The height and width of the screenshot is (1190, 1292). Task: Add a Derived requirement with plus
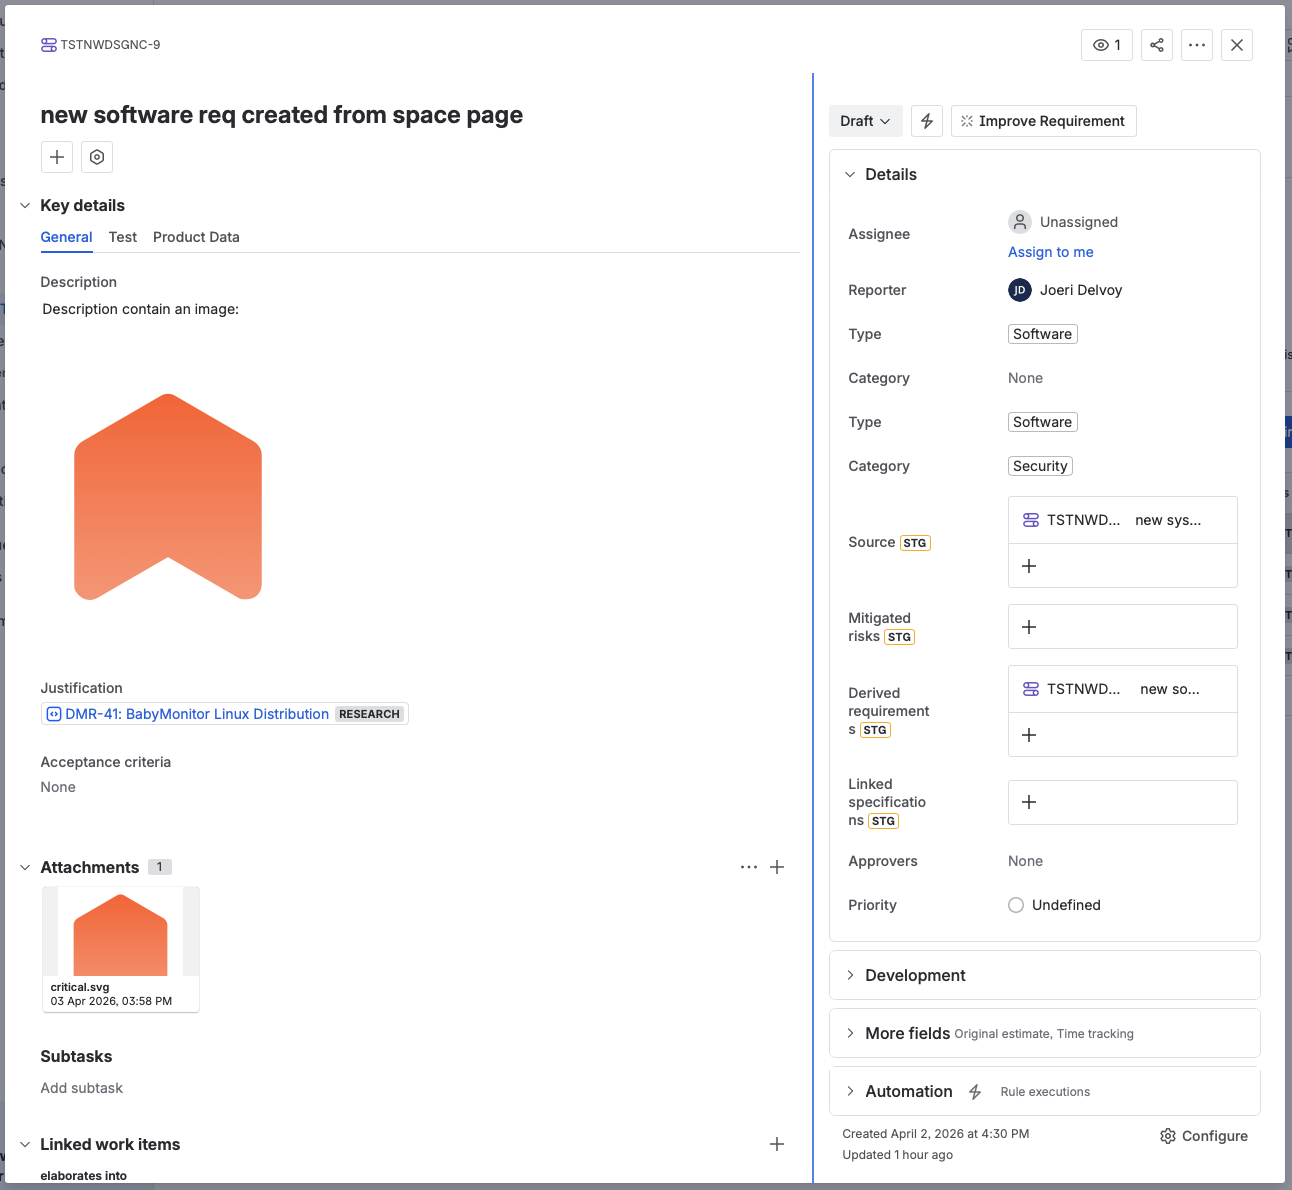1029,735
